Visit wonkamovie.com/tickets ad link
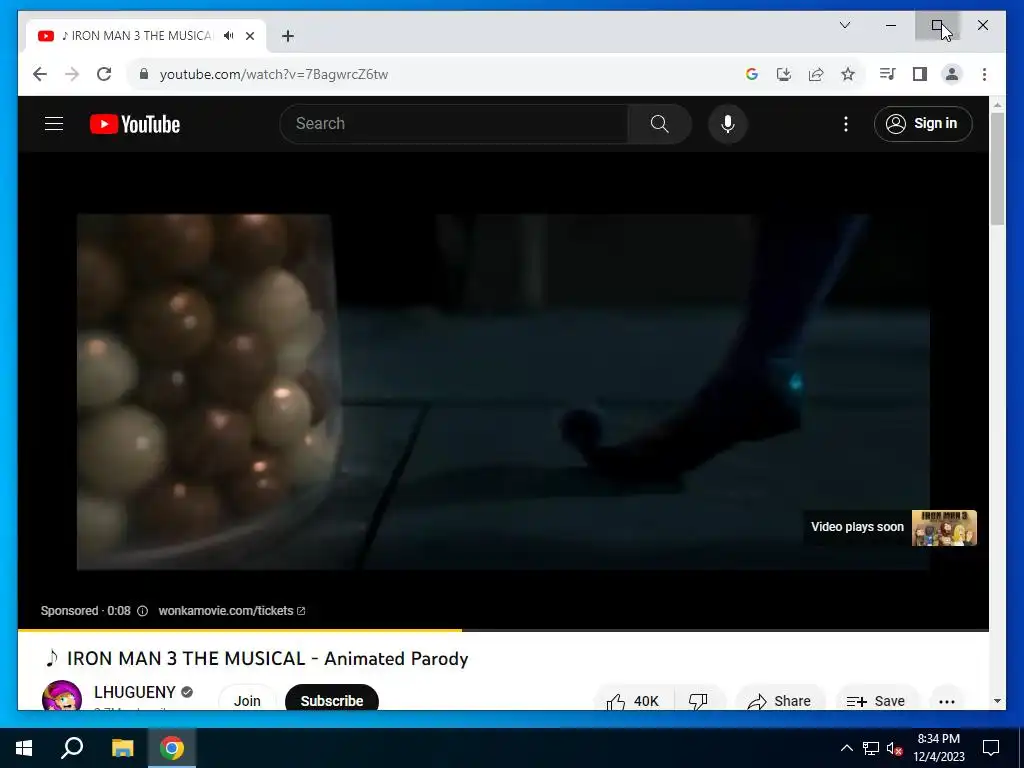The width and height of the screenshot is (1024, 768). click(231, 611)
